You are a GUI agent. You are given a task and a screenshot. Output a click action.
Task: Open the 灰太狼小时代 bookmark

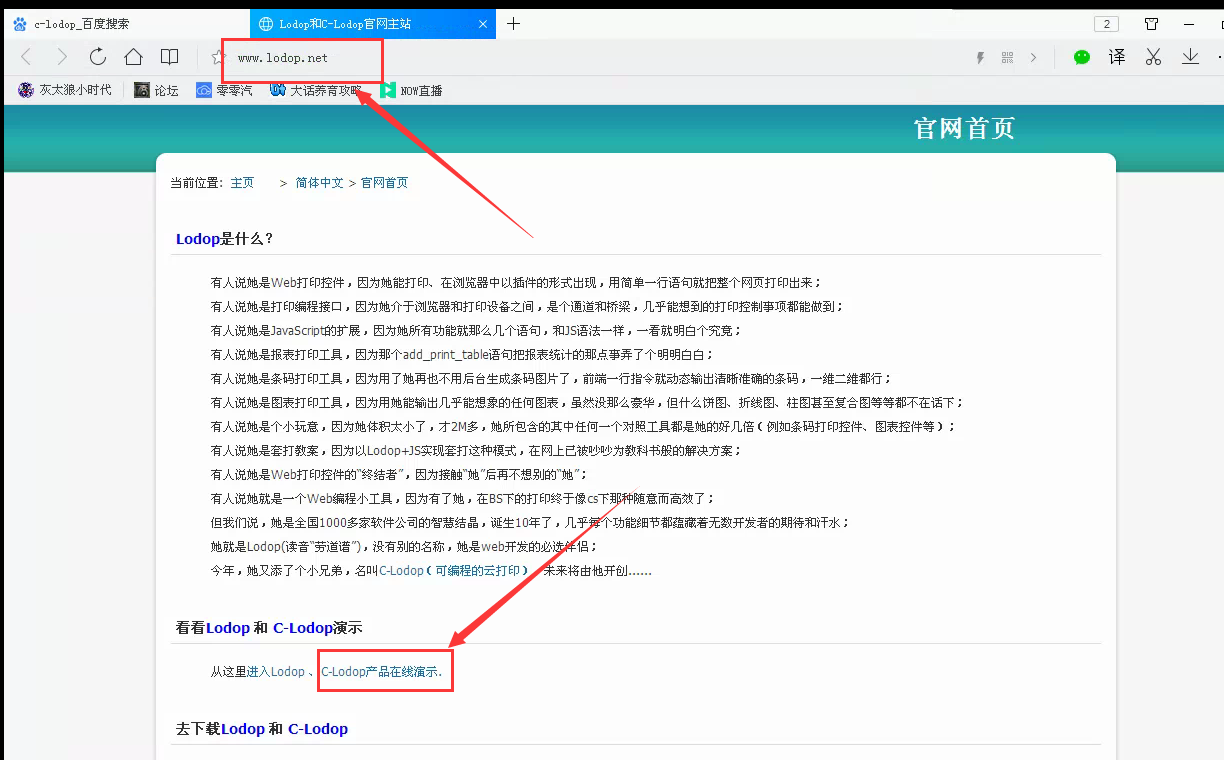65,90
